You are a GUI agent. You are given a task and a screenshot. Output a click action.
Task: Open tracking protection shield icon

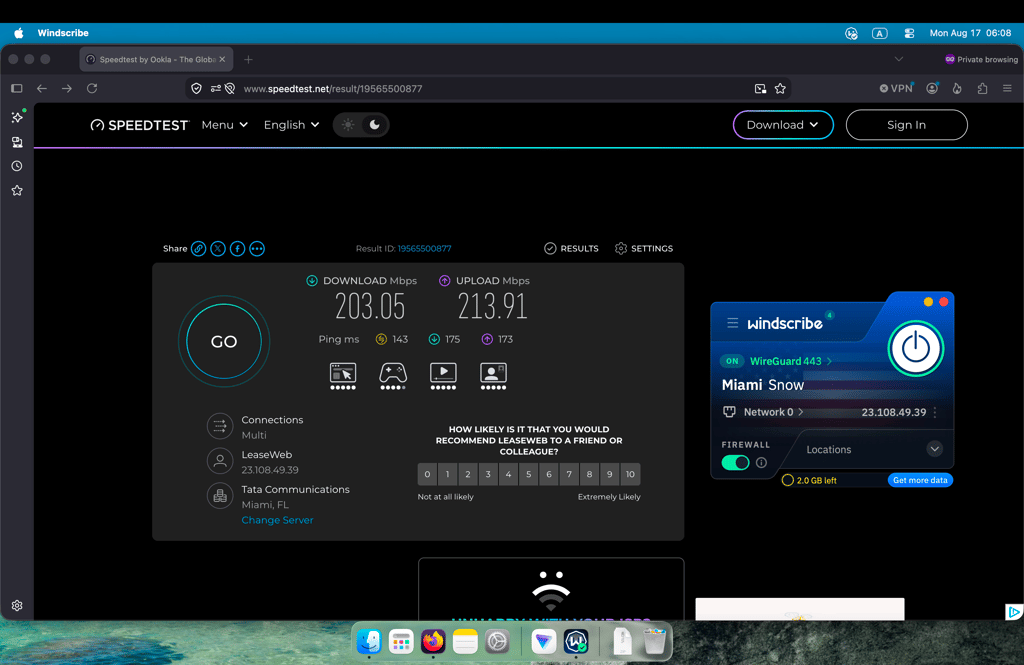pyautogui.click(x=197, y=88)
